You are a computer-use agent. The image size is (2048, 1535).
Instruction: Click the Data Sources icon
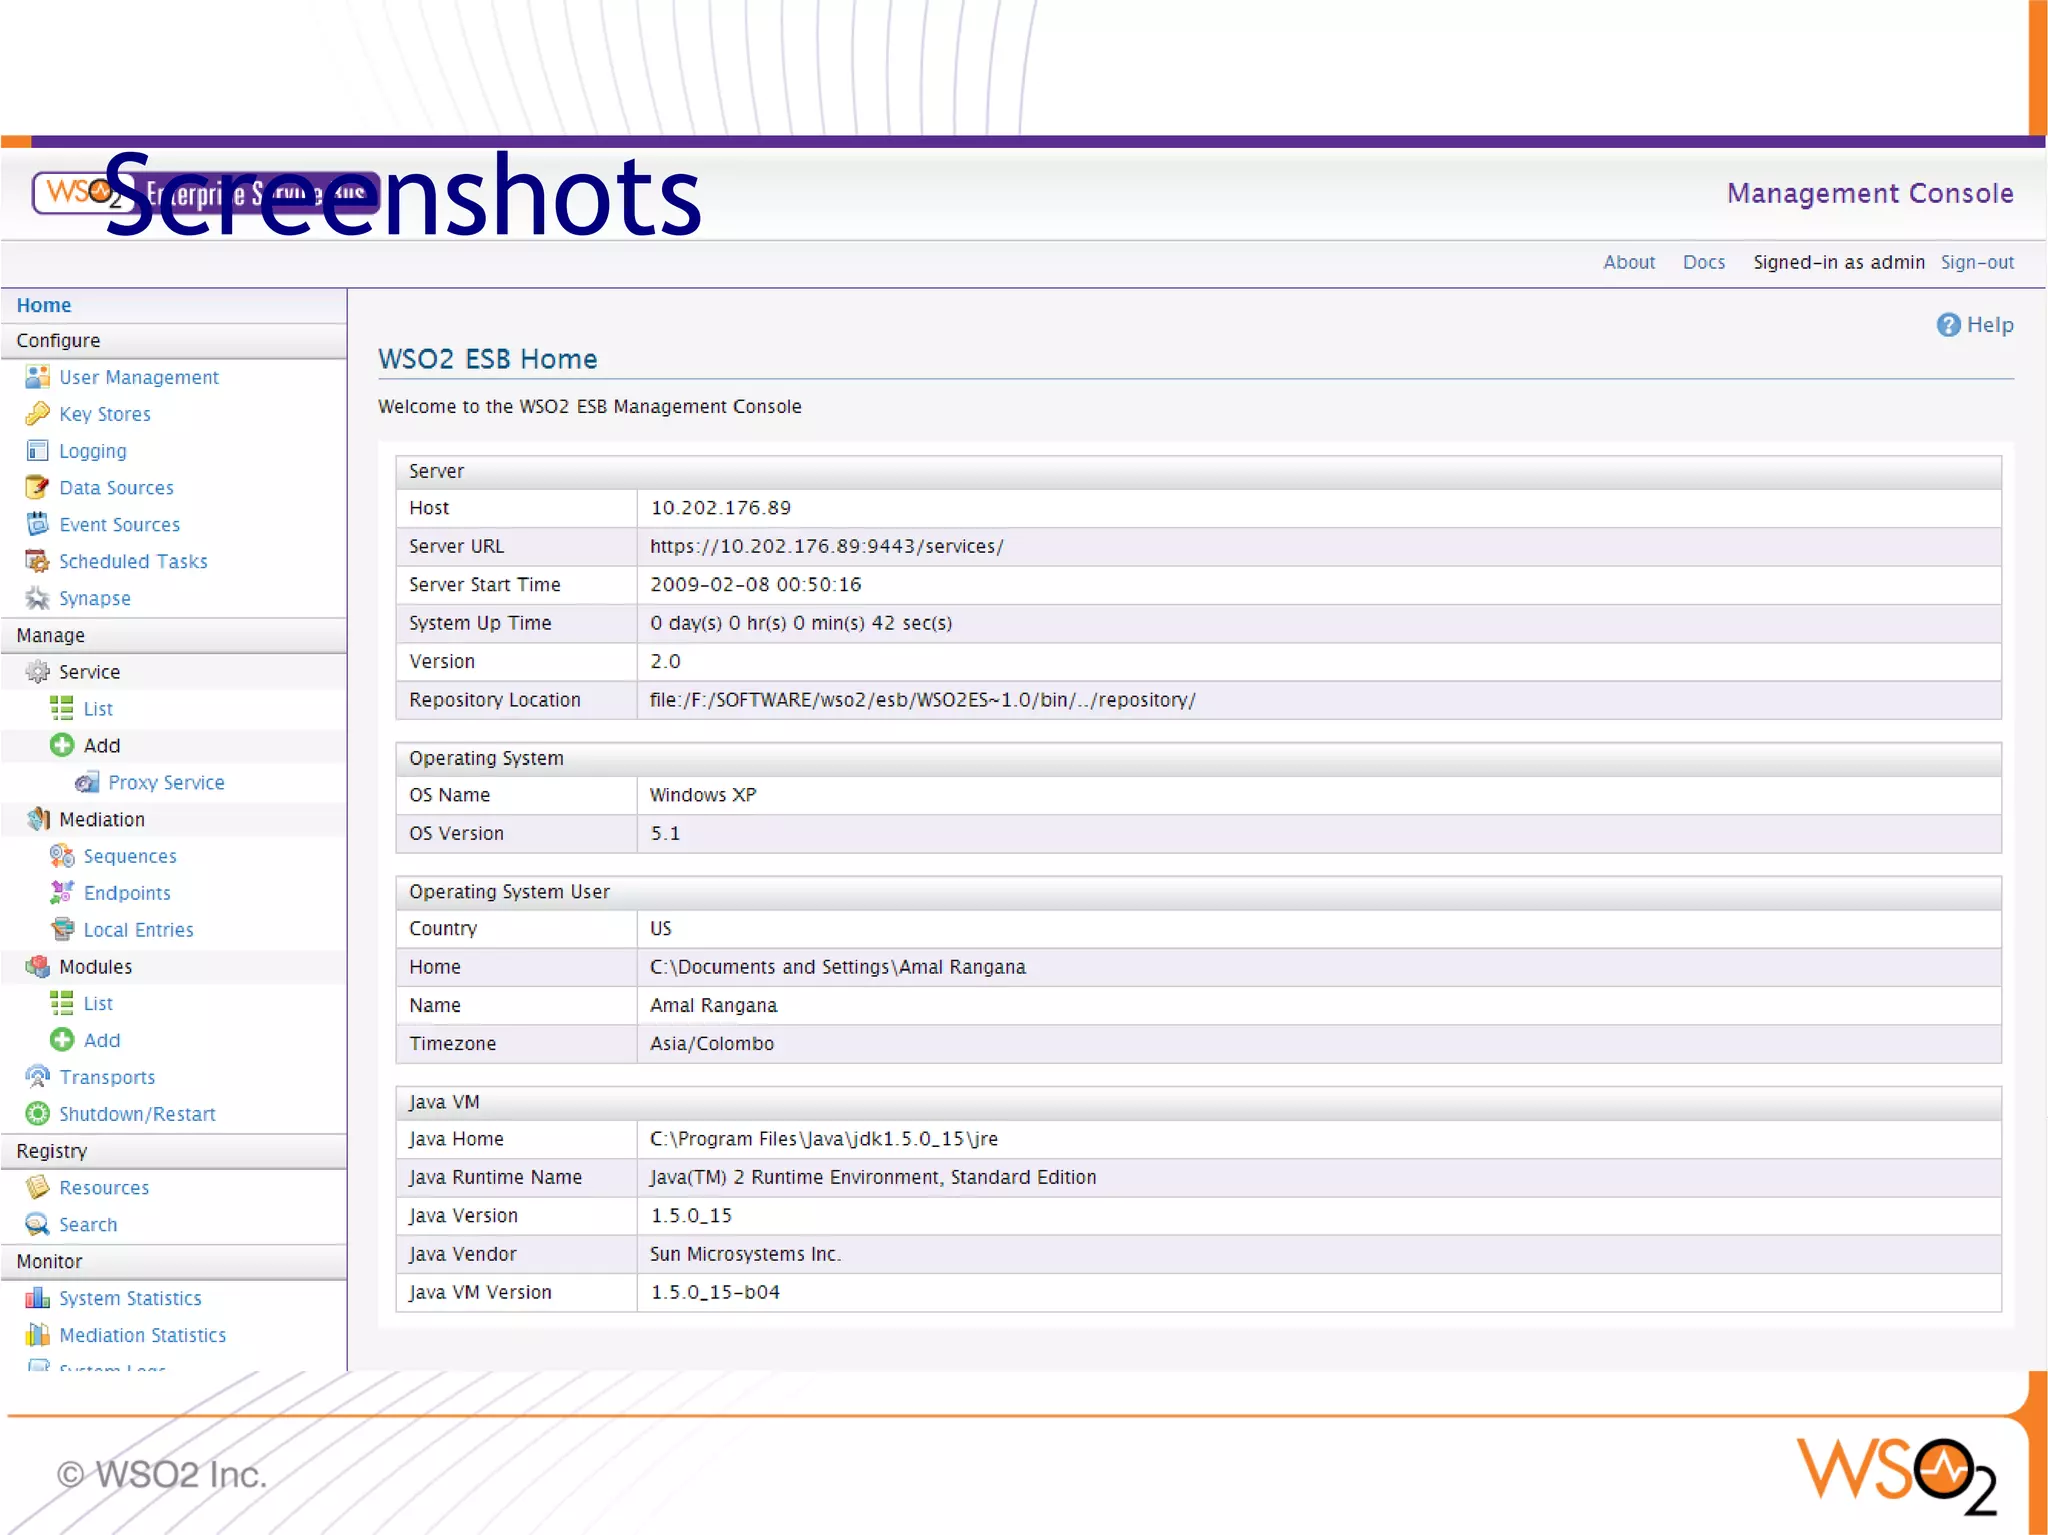pos(37,488)
